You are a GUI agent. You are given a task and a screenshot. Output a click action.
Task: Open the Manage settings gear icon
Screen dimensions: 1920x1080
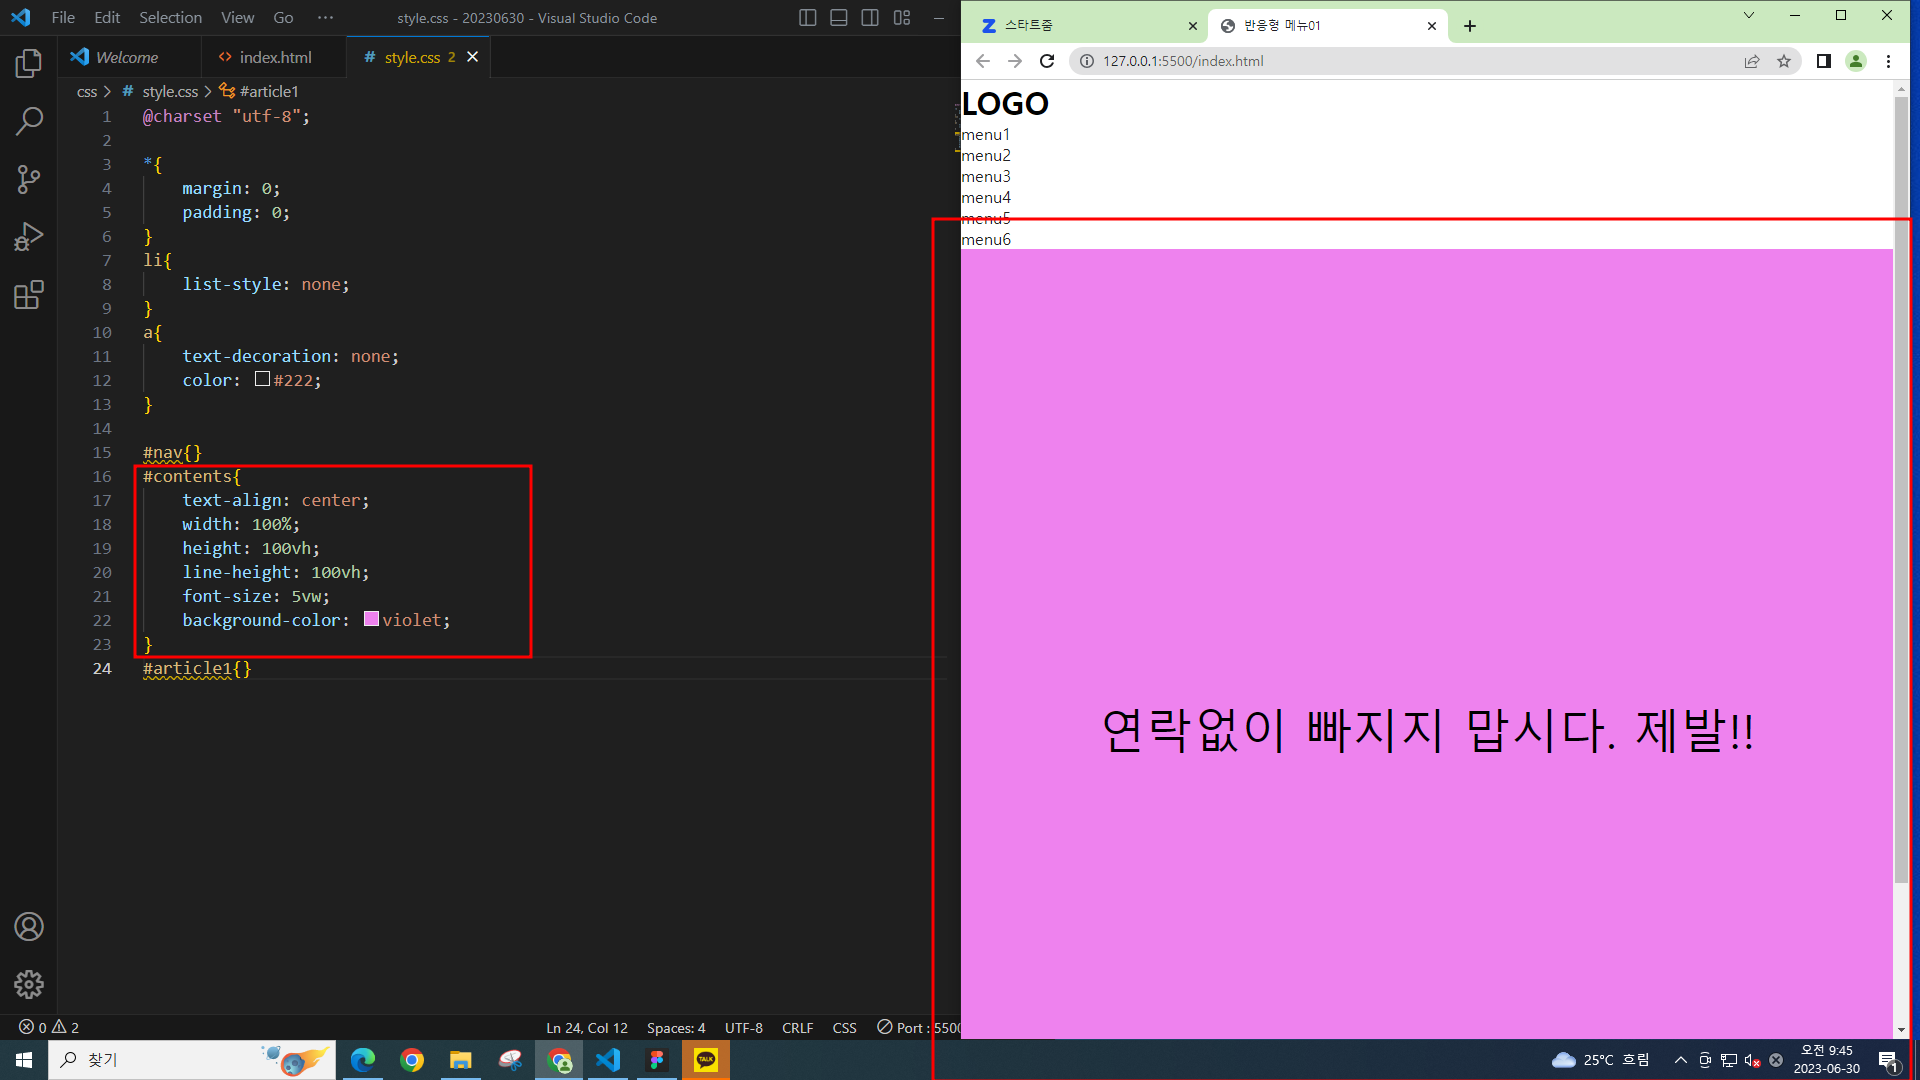(x=29, y=985)
